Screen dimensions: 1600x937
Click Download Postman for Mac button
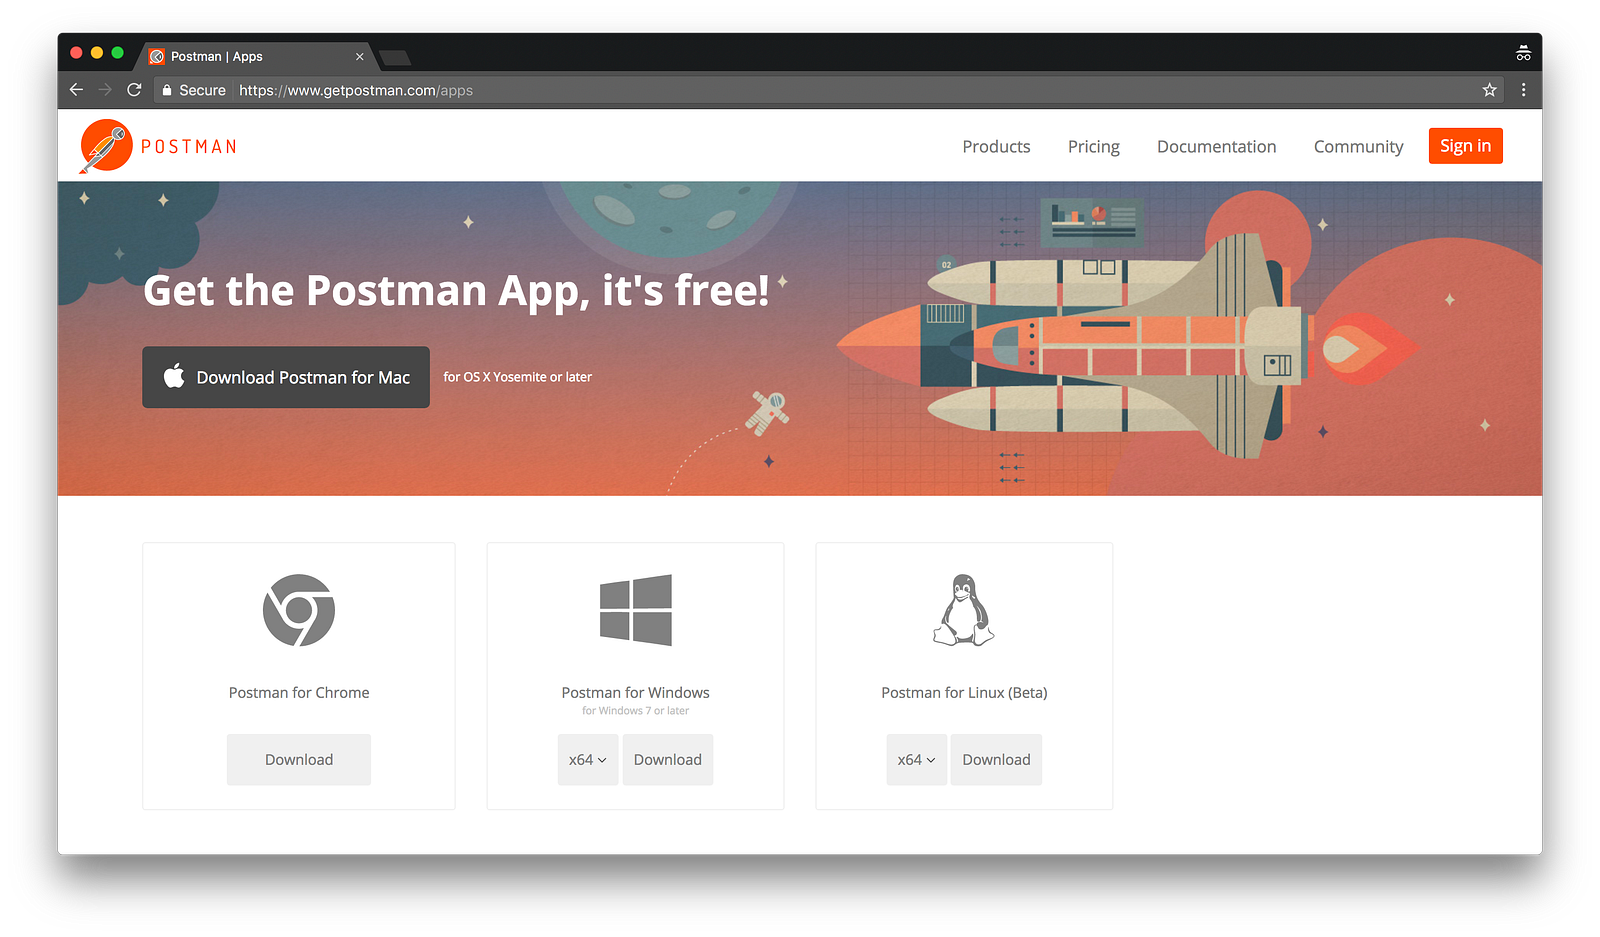point(286,377)
